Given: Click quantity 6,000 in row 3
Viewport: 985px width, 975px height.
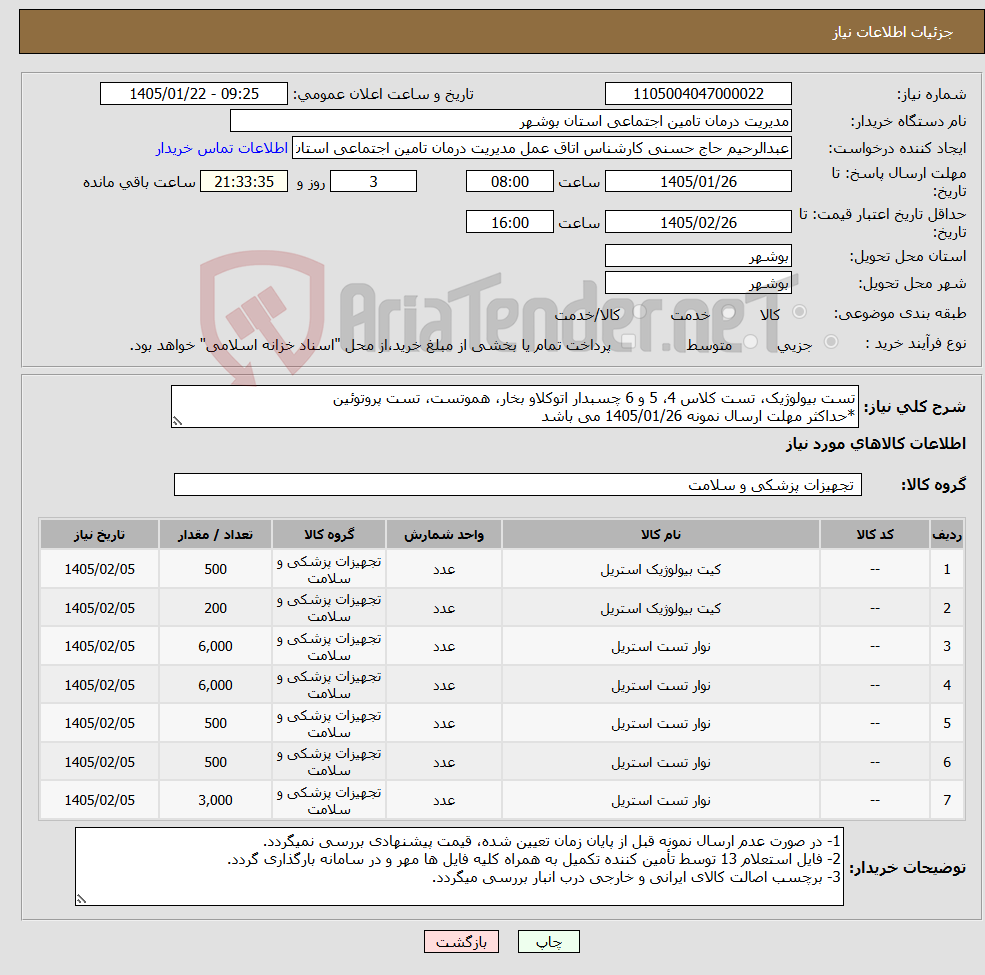Looking at the screenshot, I should [x=215, y=646].
